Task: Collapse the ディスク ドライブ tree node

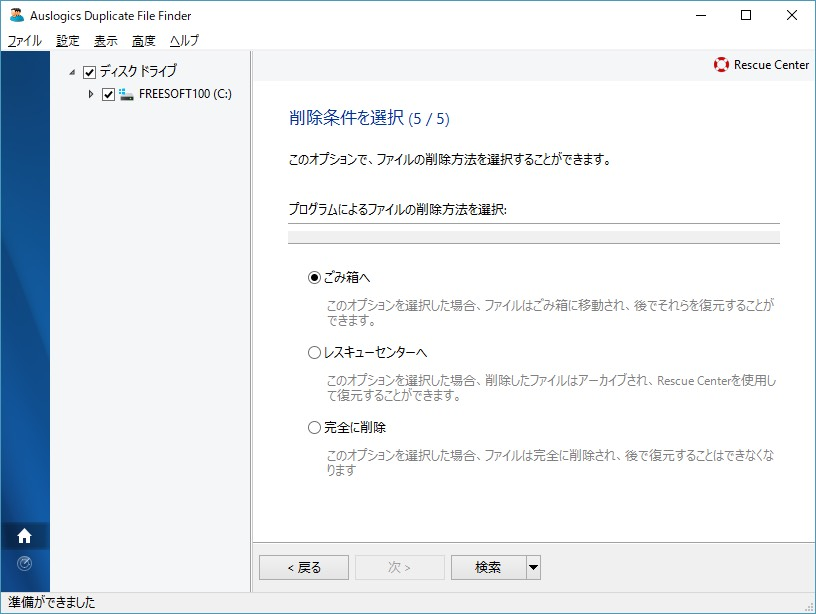Action: point(72,72)
